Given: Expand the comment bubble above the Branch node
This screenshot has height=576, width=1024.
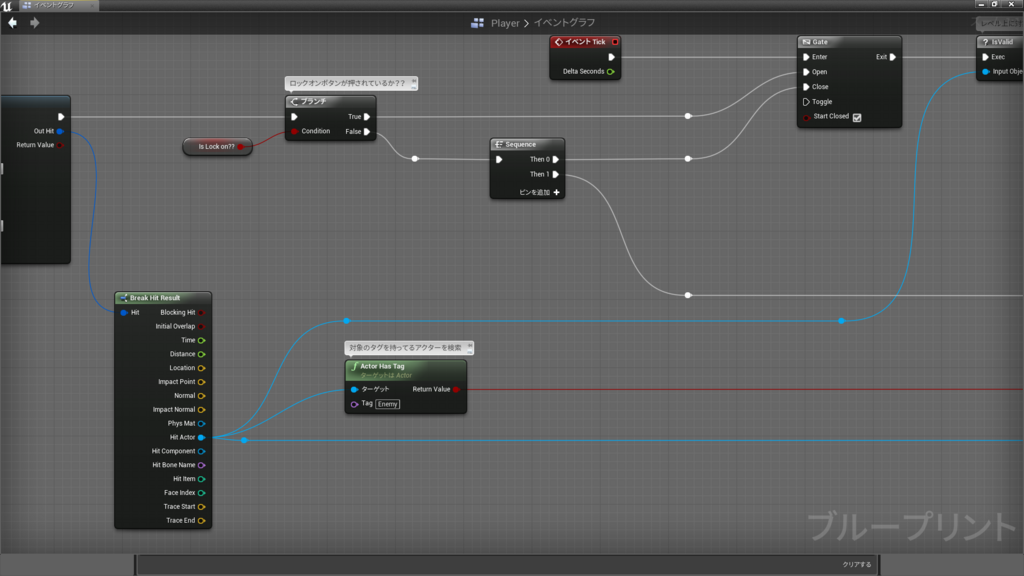Looking at the screenshot, I should pyautogui.click(x=413, y=81).
